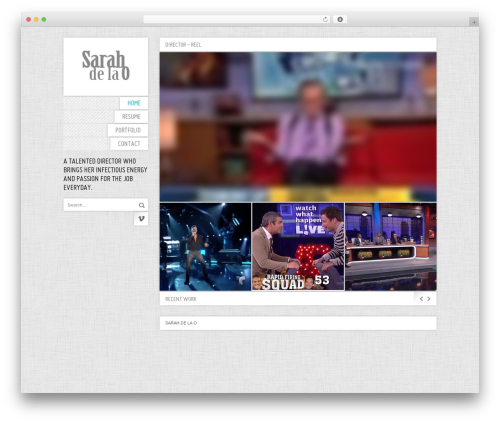Open the talk show panel desk thumbnail
The image size is (500, 423).
[391, 247]
